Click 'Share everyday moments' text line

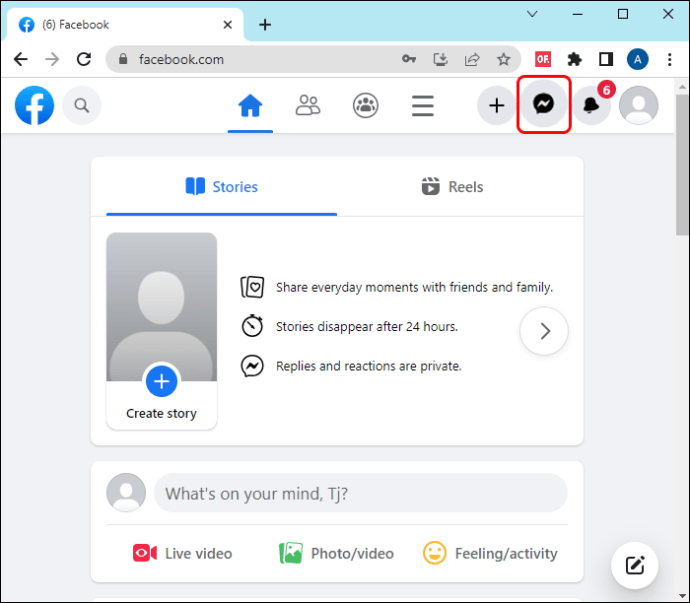click(414, 287)
